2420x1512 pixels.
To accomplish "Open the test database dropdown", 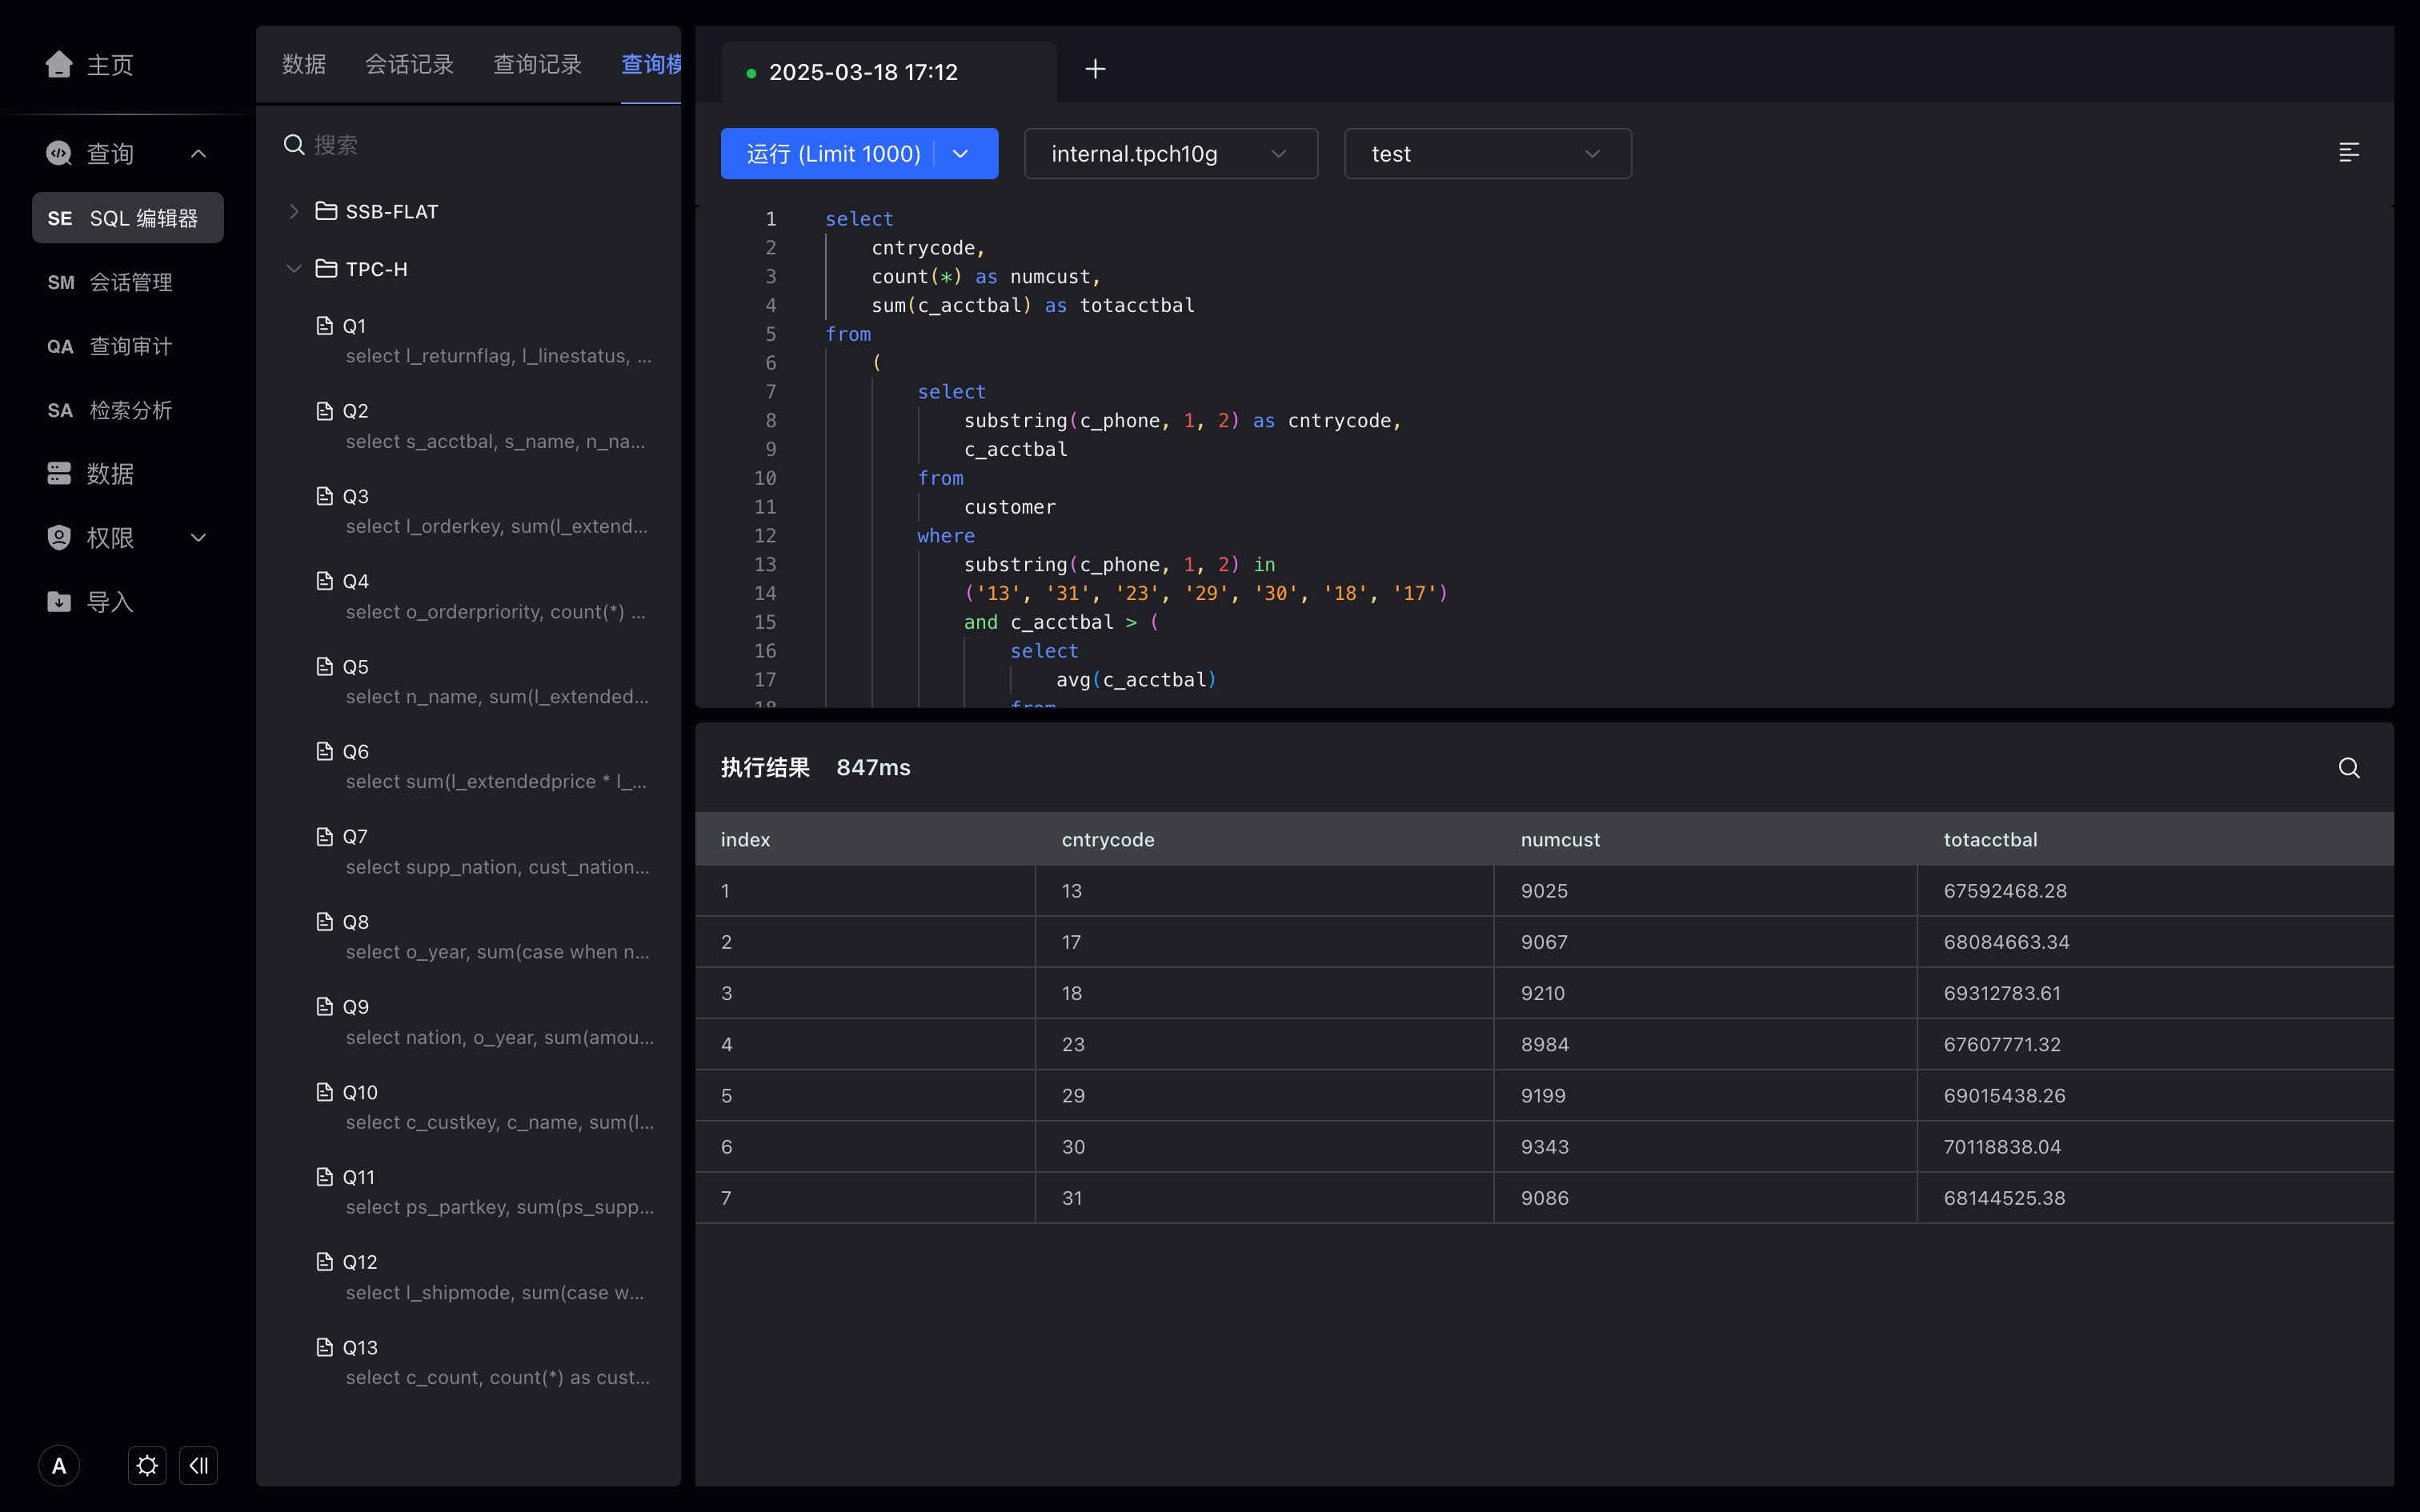I will (1488, 154).
